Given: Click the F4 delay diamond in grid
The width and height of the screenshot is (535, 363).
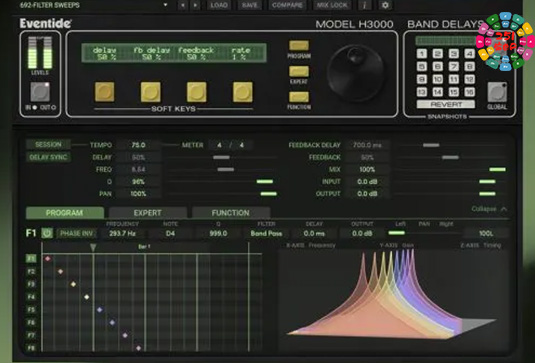Looking at the screenshot, I should click(87, 297).
